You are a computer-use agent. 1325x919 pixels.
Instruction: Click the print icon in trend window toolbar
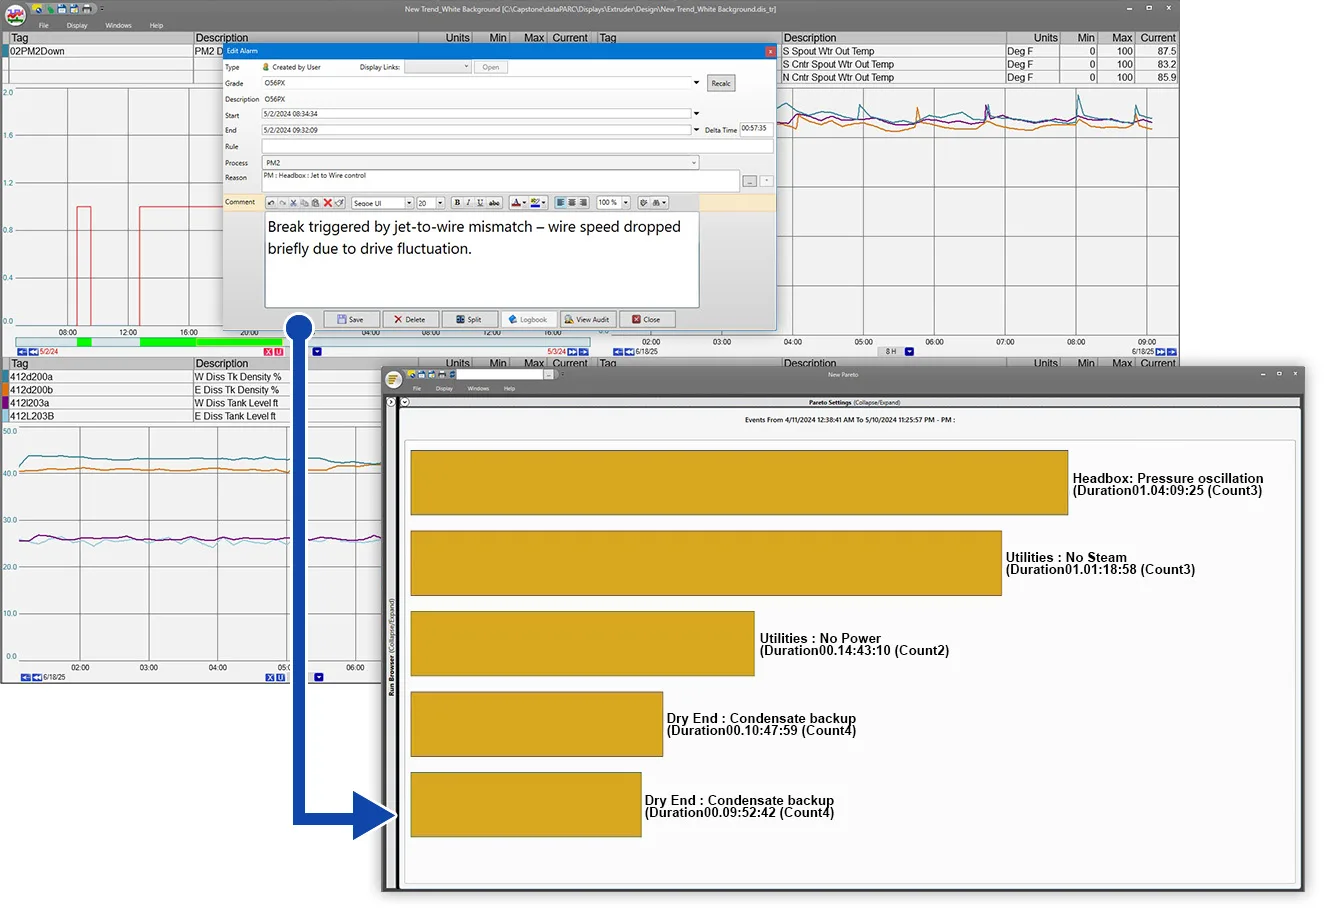click(87, 9)
